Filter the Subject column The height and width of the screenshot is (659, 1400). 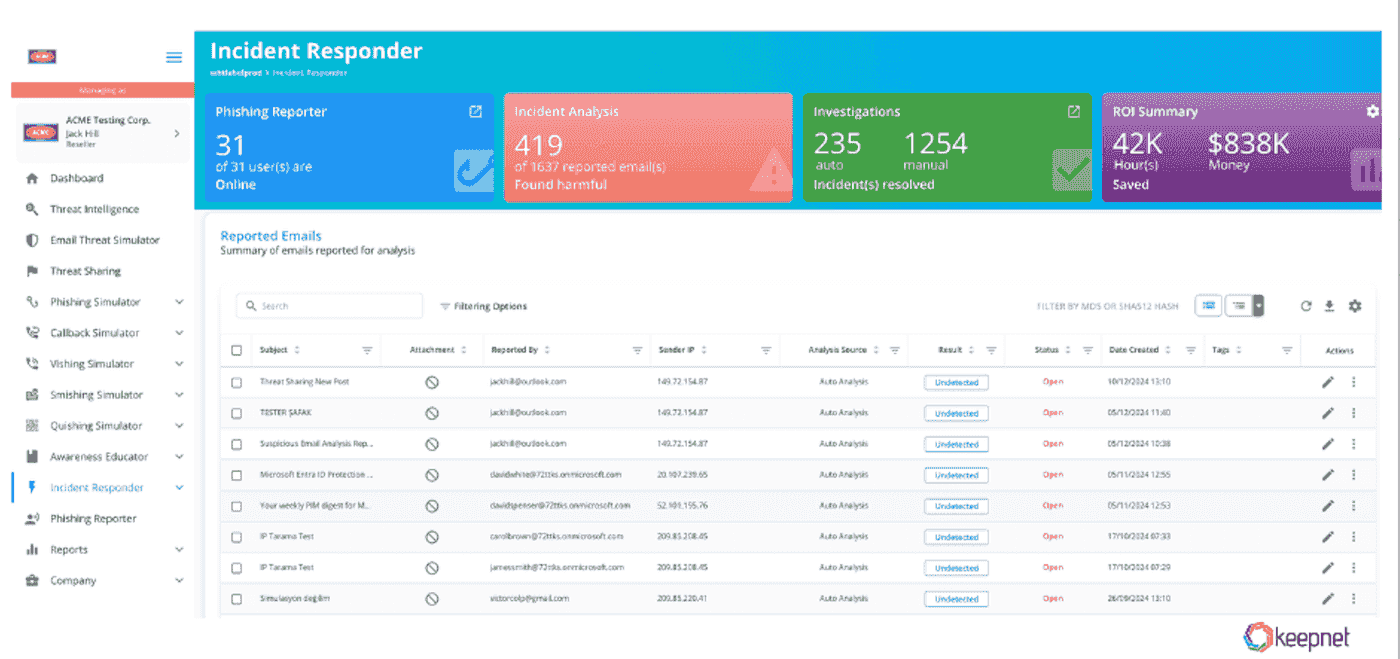tap(367, 350)
